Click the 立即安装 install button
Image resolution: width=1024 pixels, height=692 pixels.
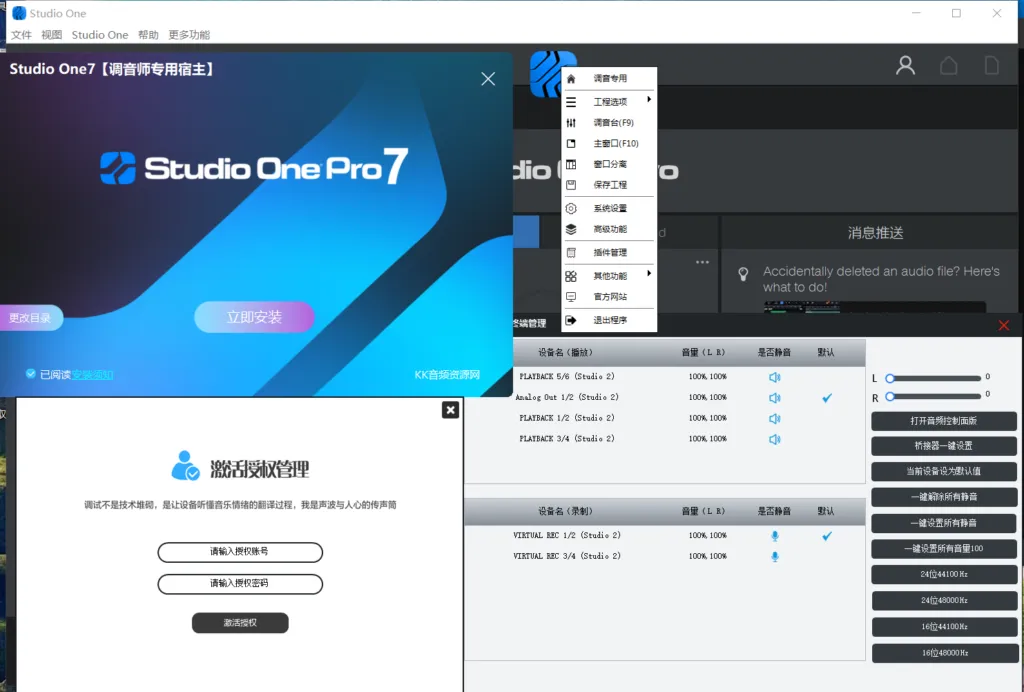click(x=254, y=317)
